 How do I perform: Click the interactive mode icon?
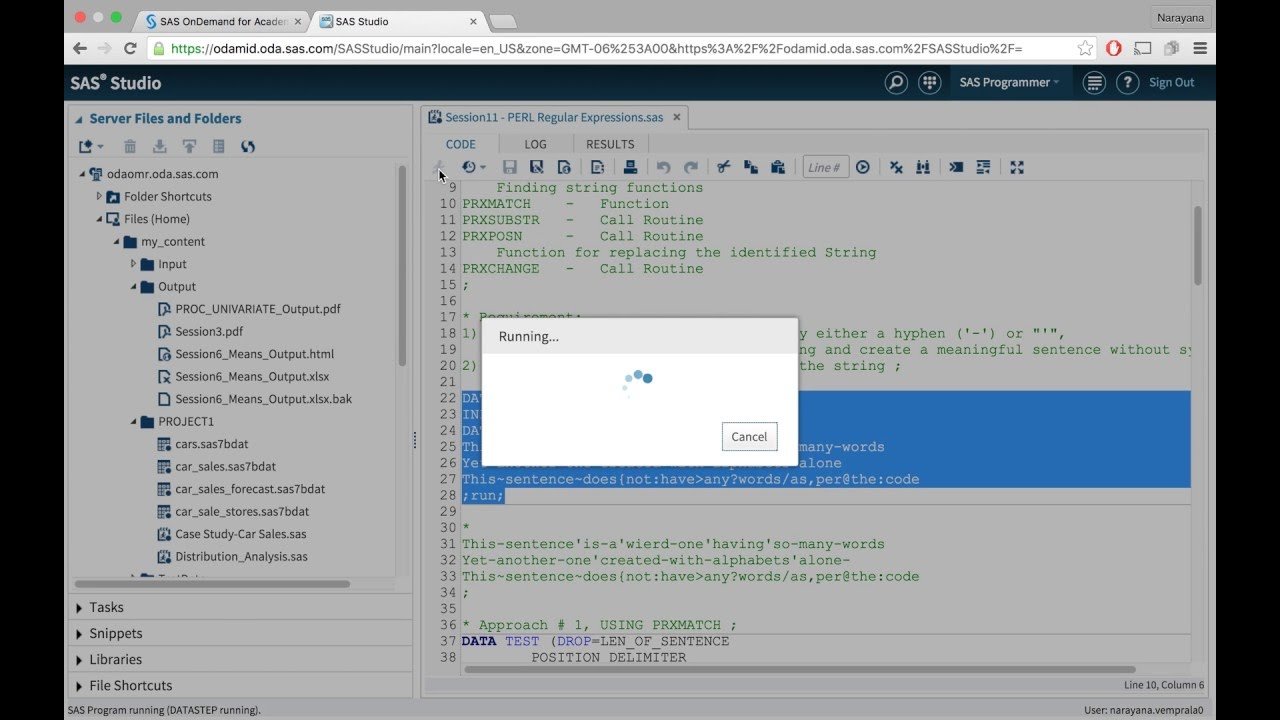click(956, 167)
